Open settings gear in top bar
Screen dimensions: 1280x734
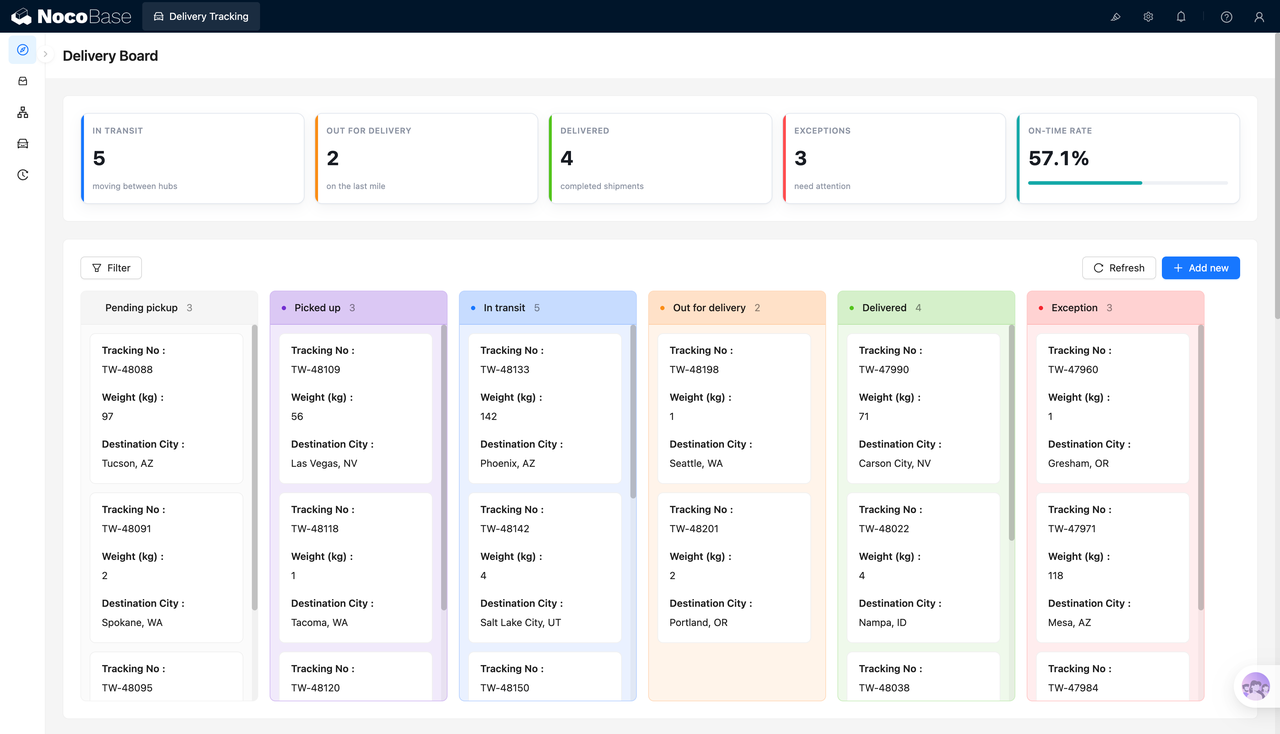point(1148,17)
